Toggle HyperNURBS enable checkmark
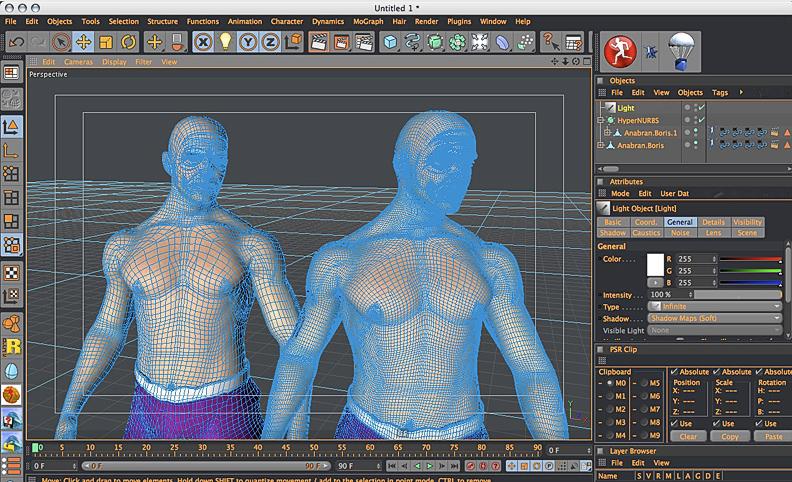 [x=702, y=120]
